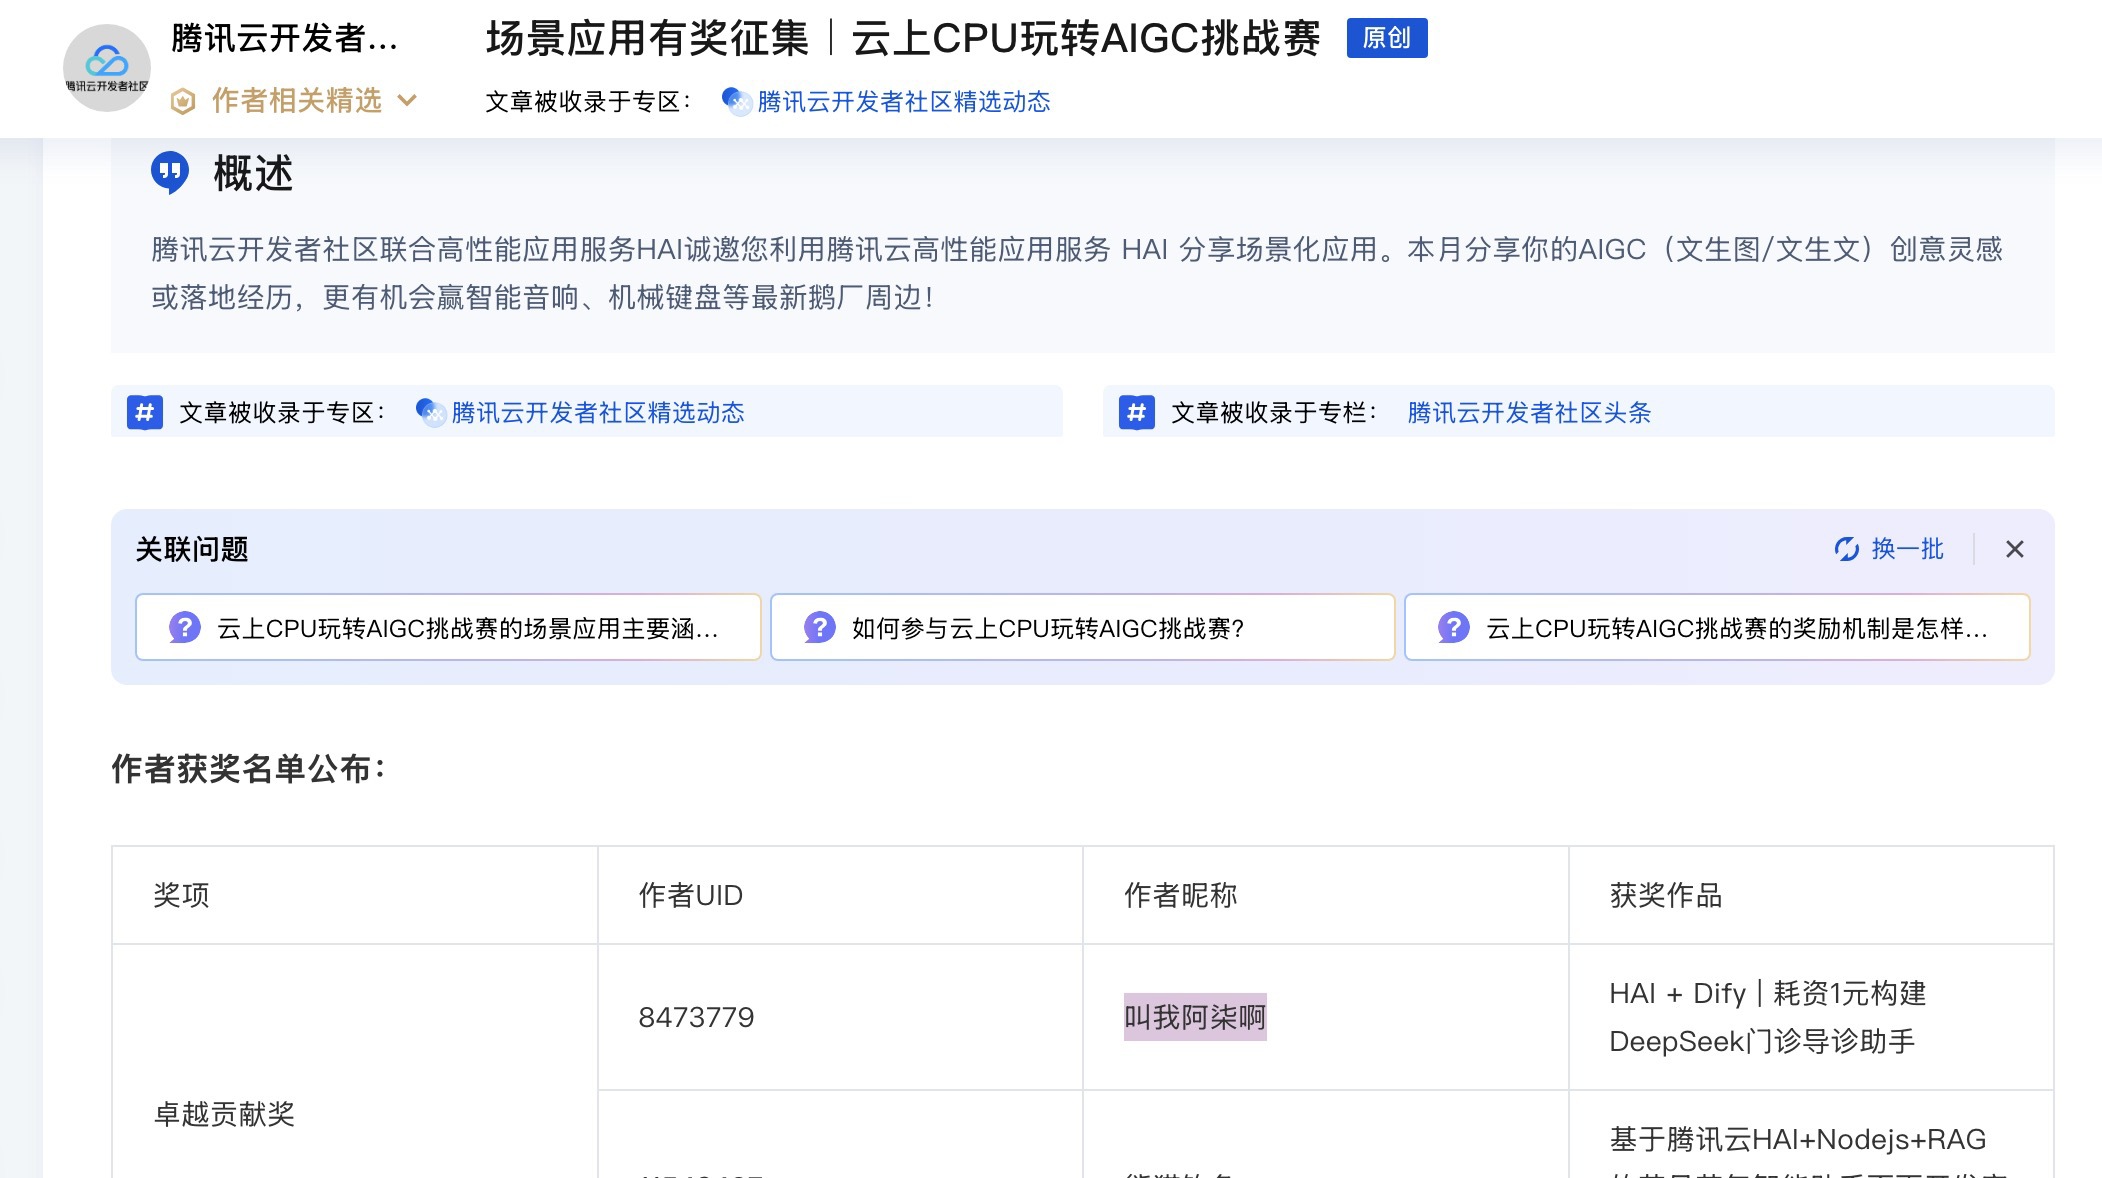Screen dimensions: 2102x1178
Task: Click the highlighted nickname 叫我阿柒啊
Action: [x=1194, y=1017]
